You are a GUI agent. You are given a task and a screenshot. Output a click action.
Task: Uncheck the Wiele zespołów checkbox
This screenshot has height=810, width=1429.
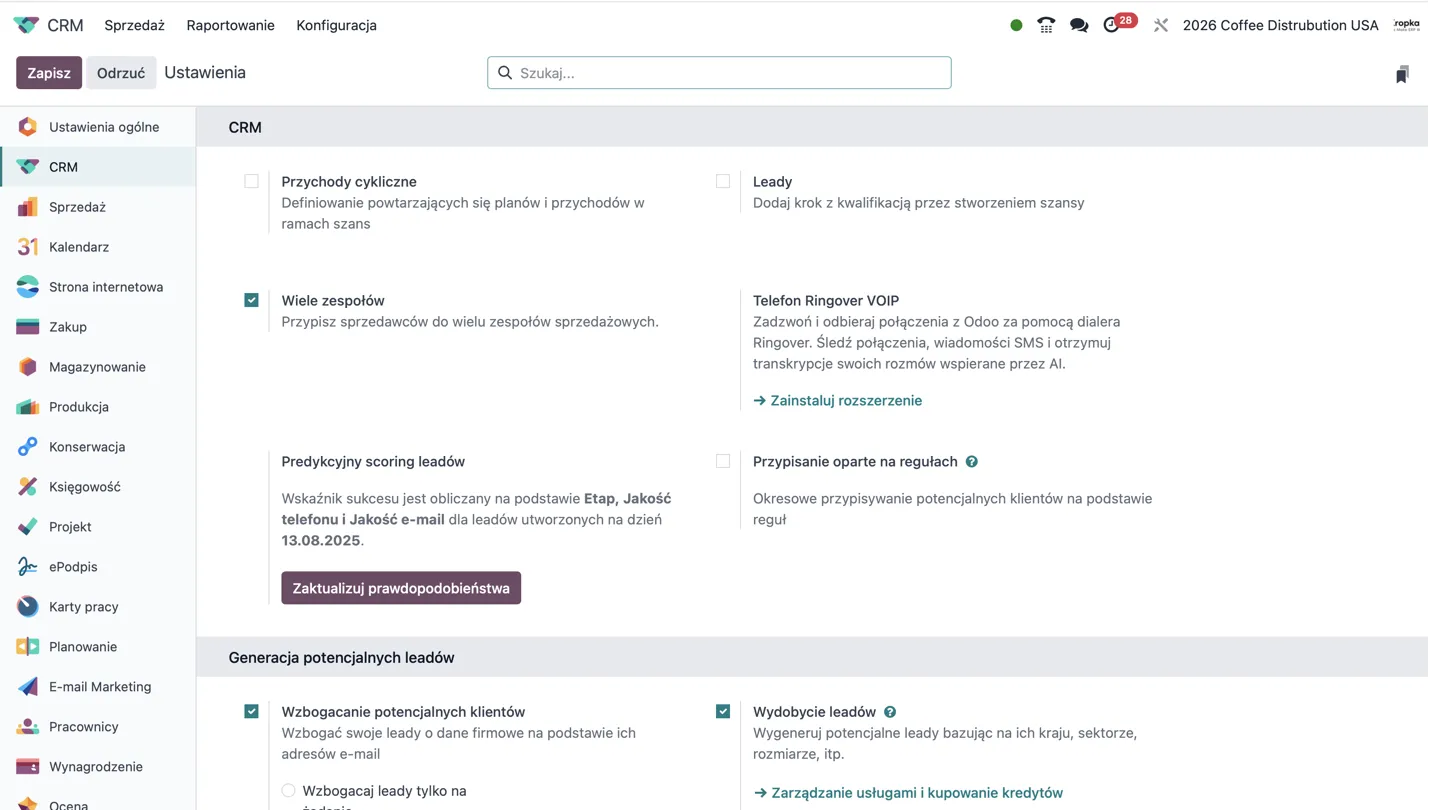click(251, 300)
